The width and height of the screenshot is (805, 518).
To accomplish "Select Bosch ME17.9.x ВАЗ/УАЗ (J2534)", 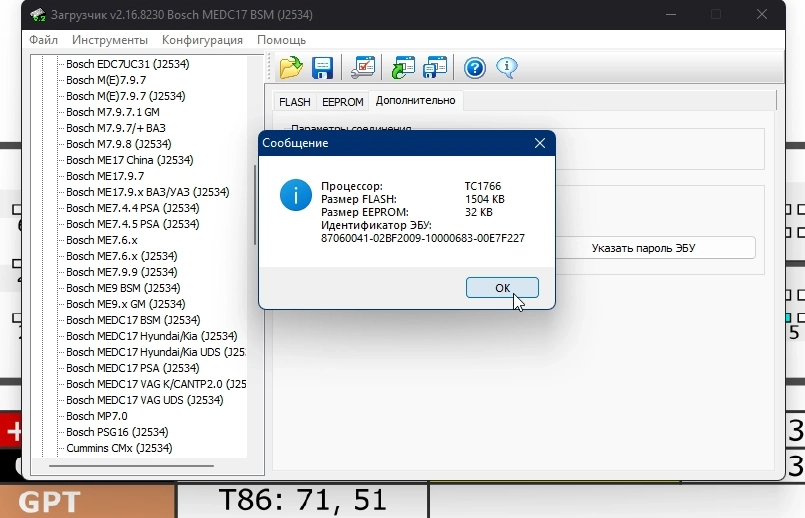I will [x=148, y=192].
